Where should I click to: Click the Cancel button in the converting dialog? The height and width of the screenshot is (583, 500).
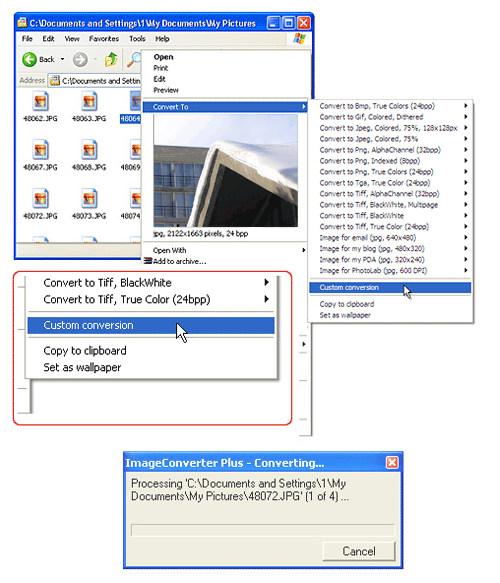click(x=359, y=551)
